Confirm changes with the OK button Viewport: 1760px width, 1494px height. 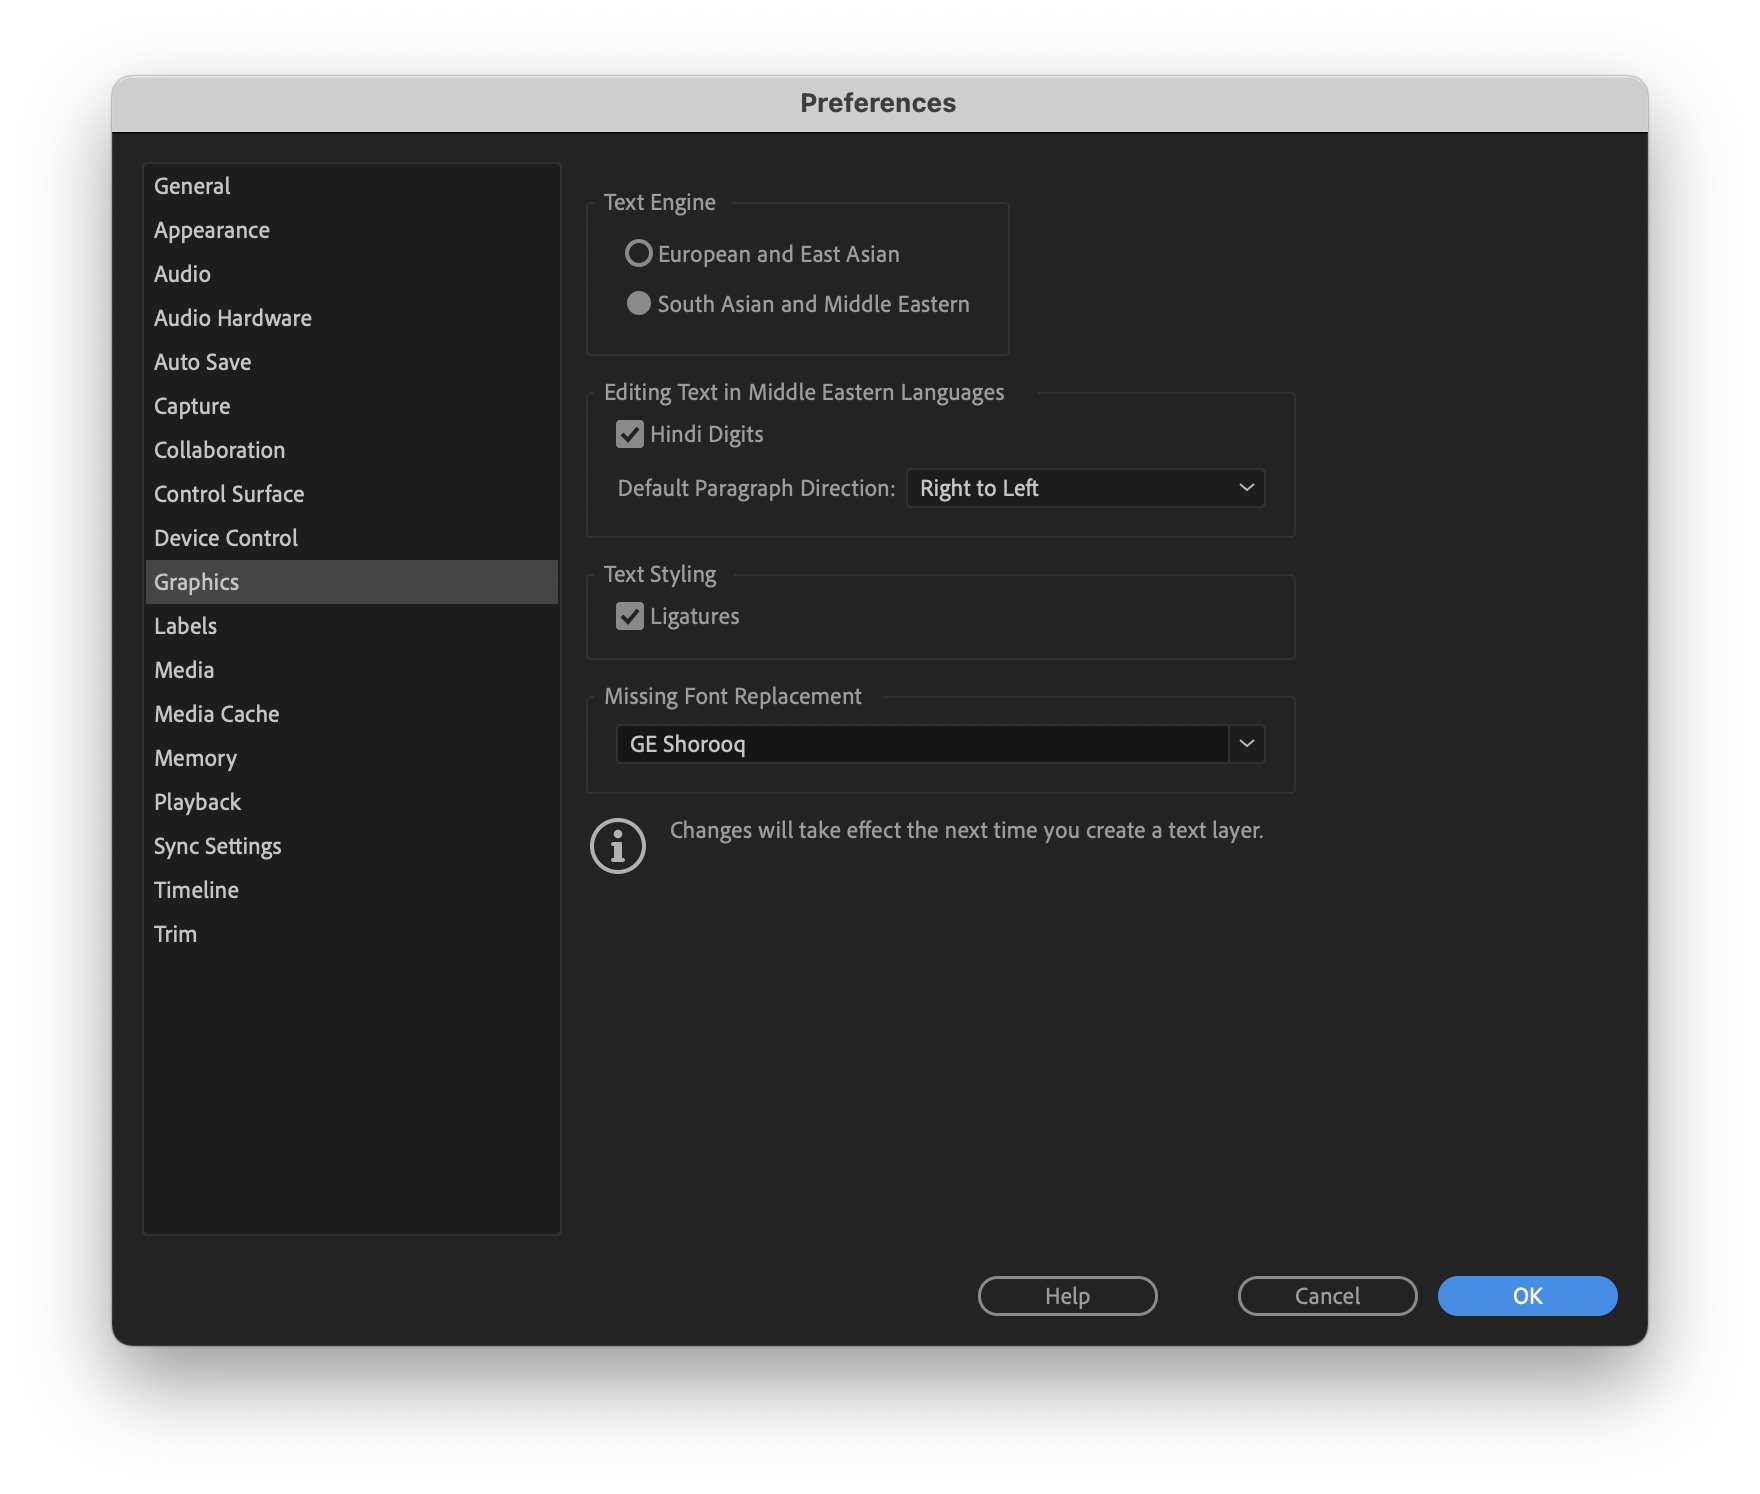click(x=1527, y=1295)
